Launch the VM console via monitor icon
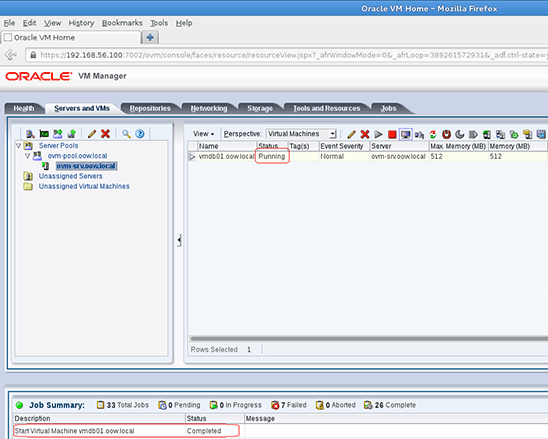548x439 pixels. (405, 134)
